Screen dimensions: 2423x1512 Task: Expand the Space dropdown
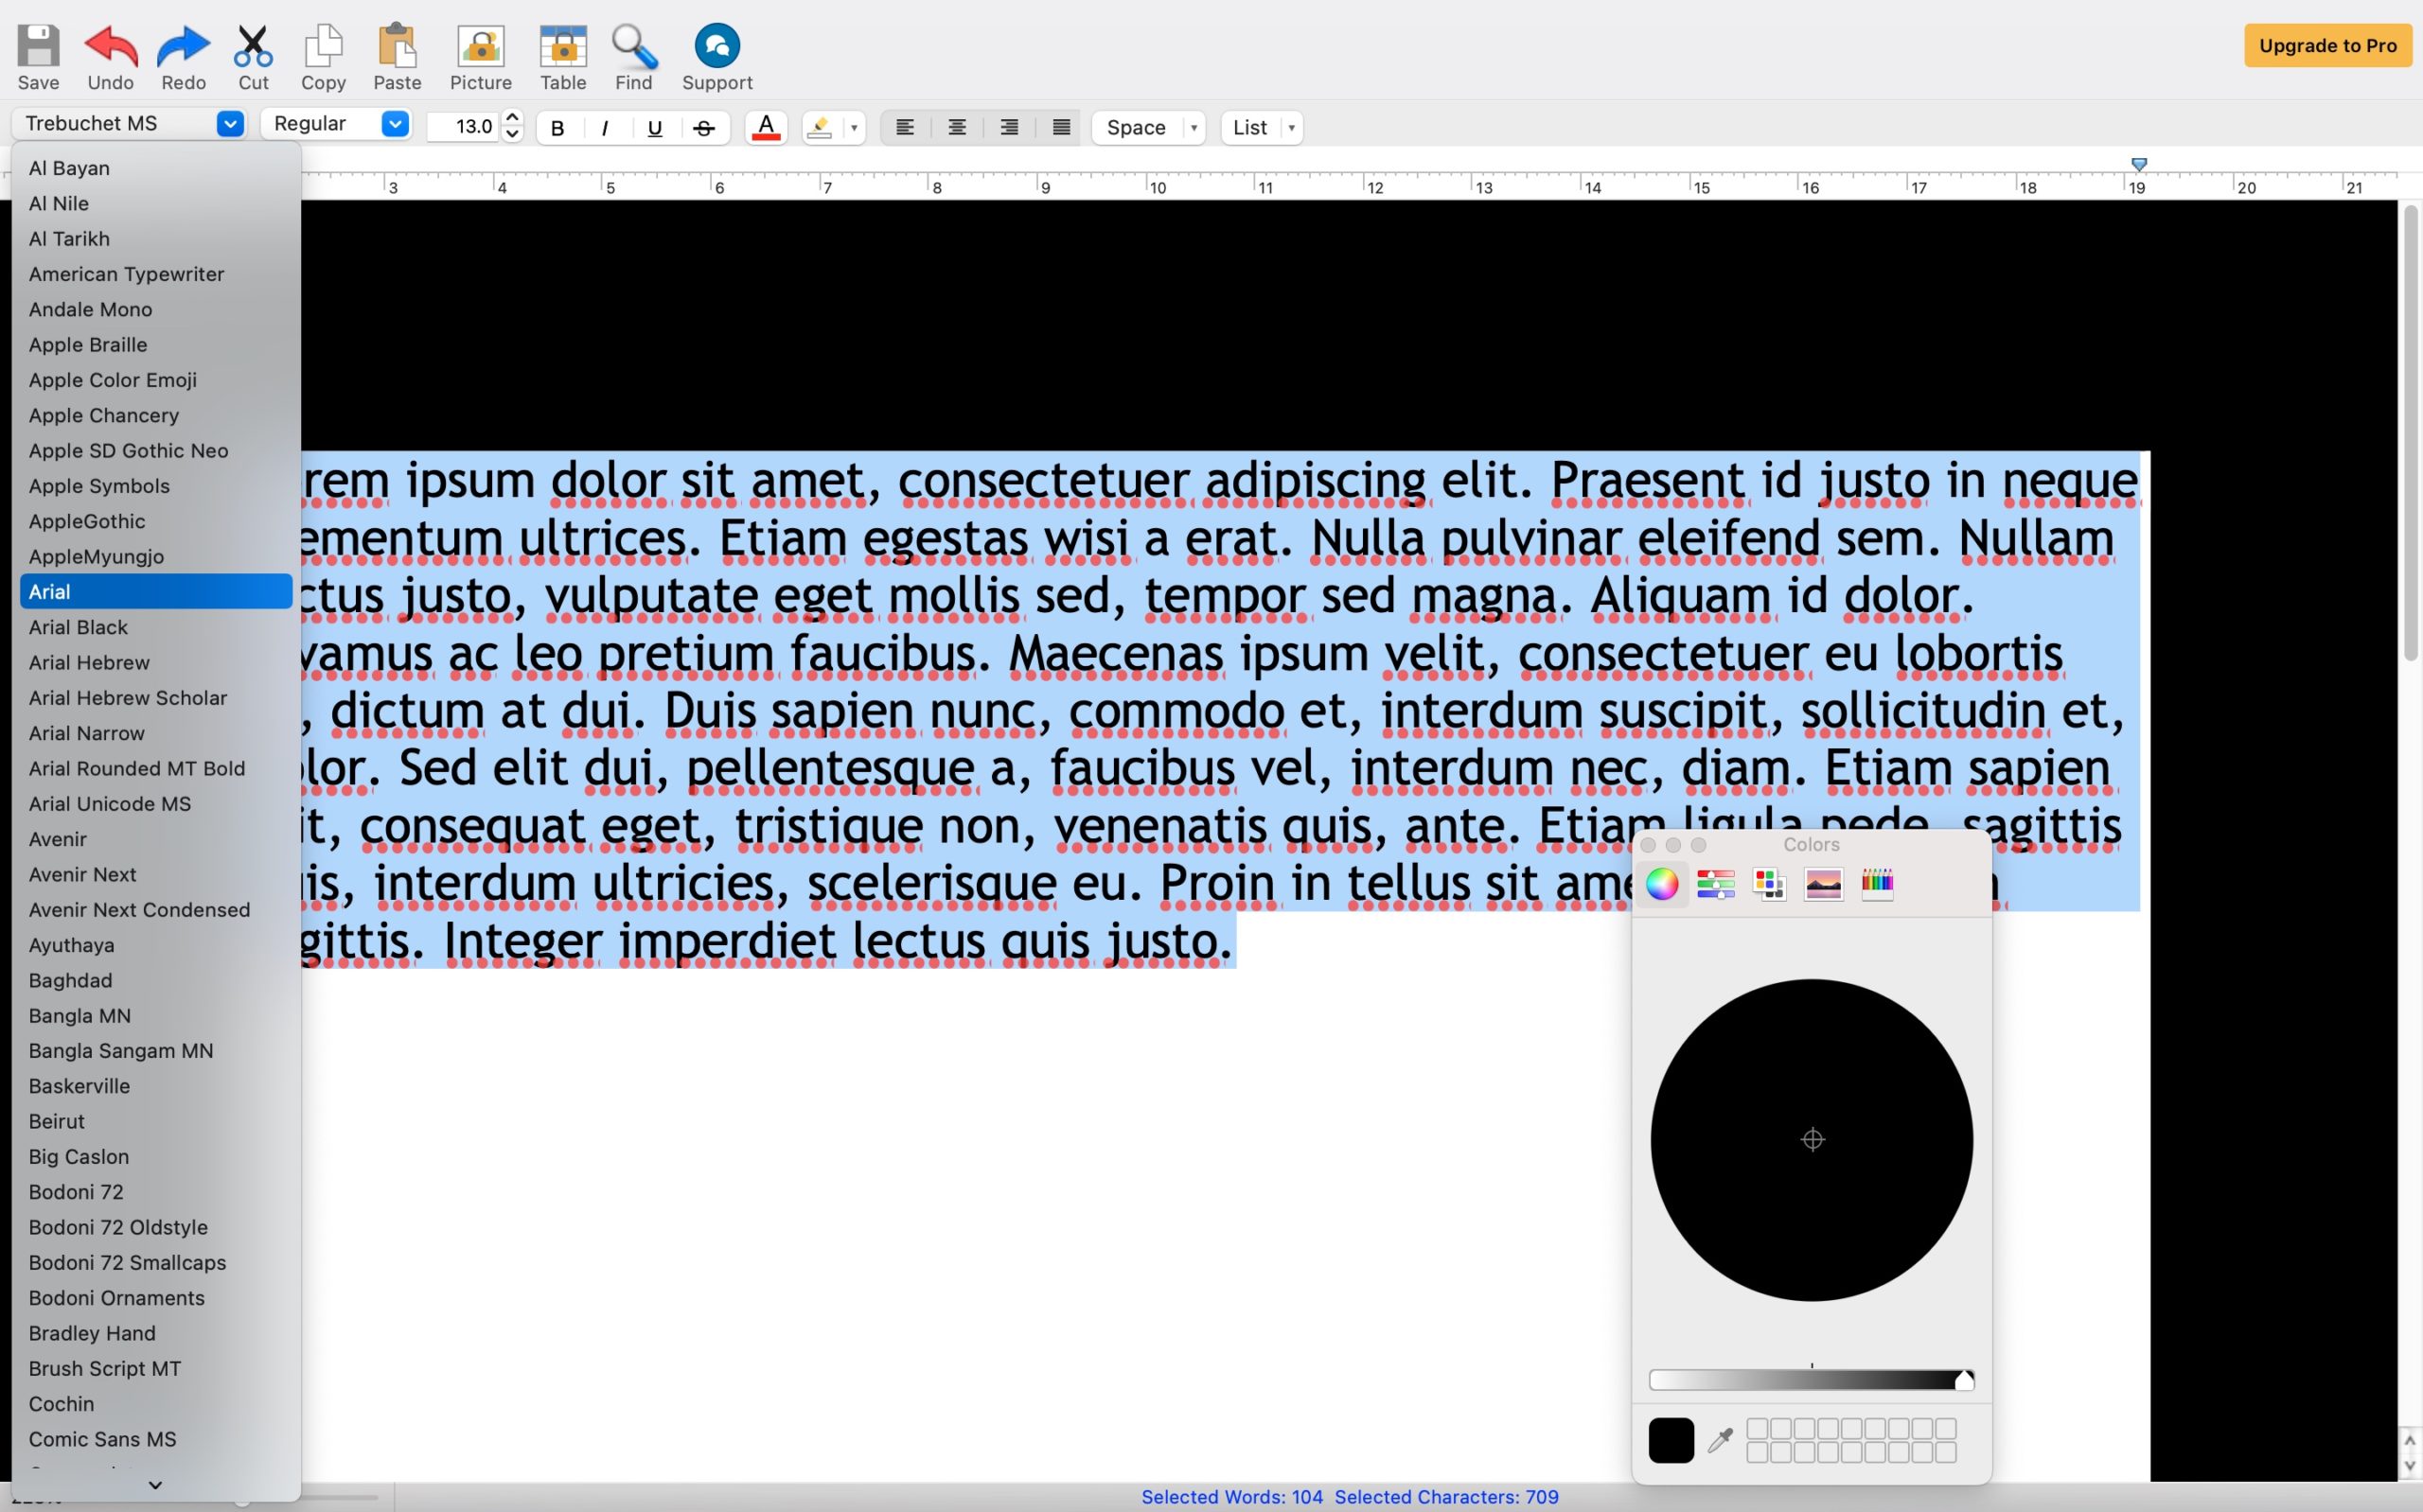click(1148, 128)
